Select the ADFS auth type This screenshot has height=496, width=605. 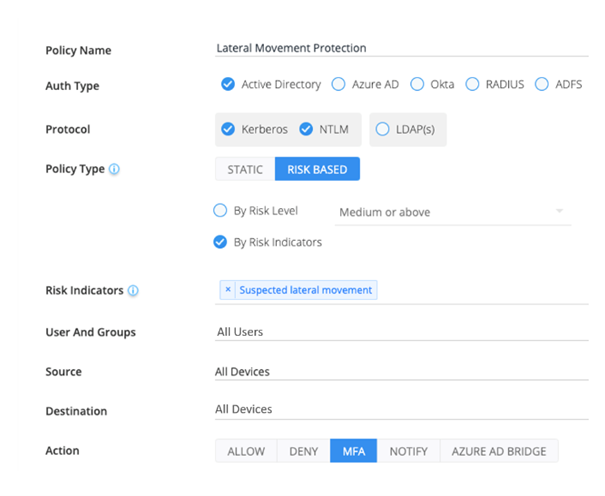click(x=542, y=85)
